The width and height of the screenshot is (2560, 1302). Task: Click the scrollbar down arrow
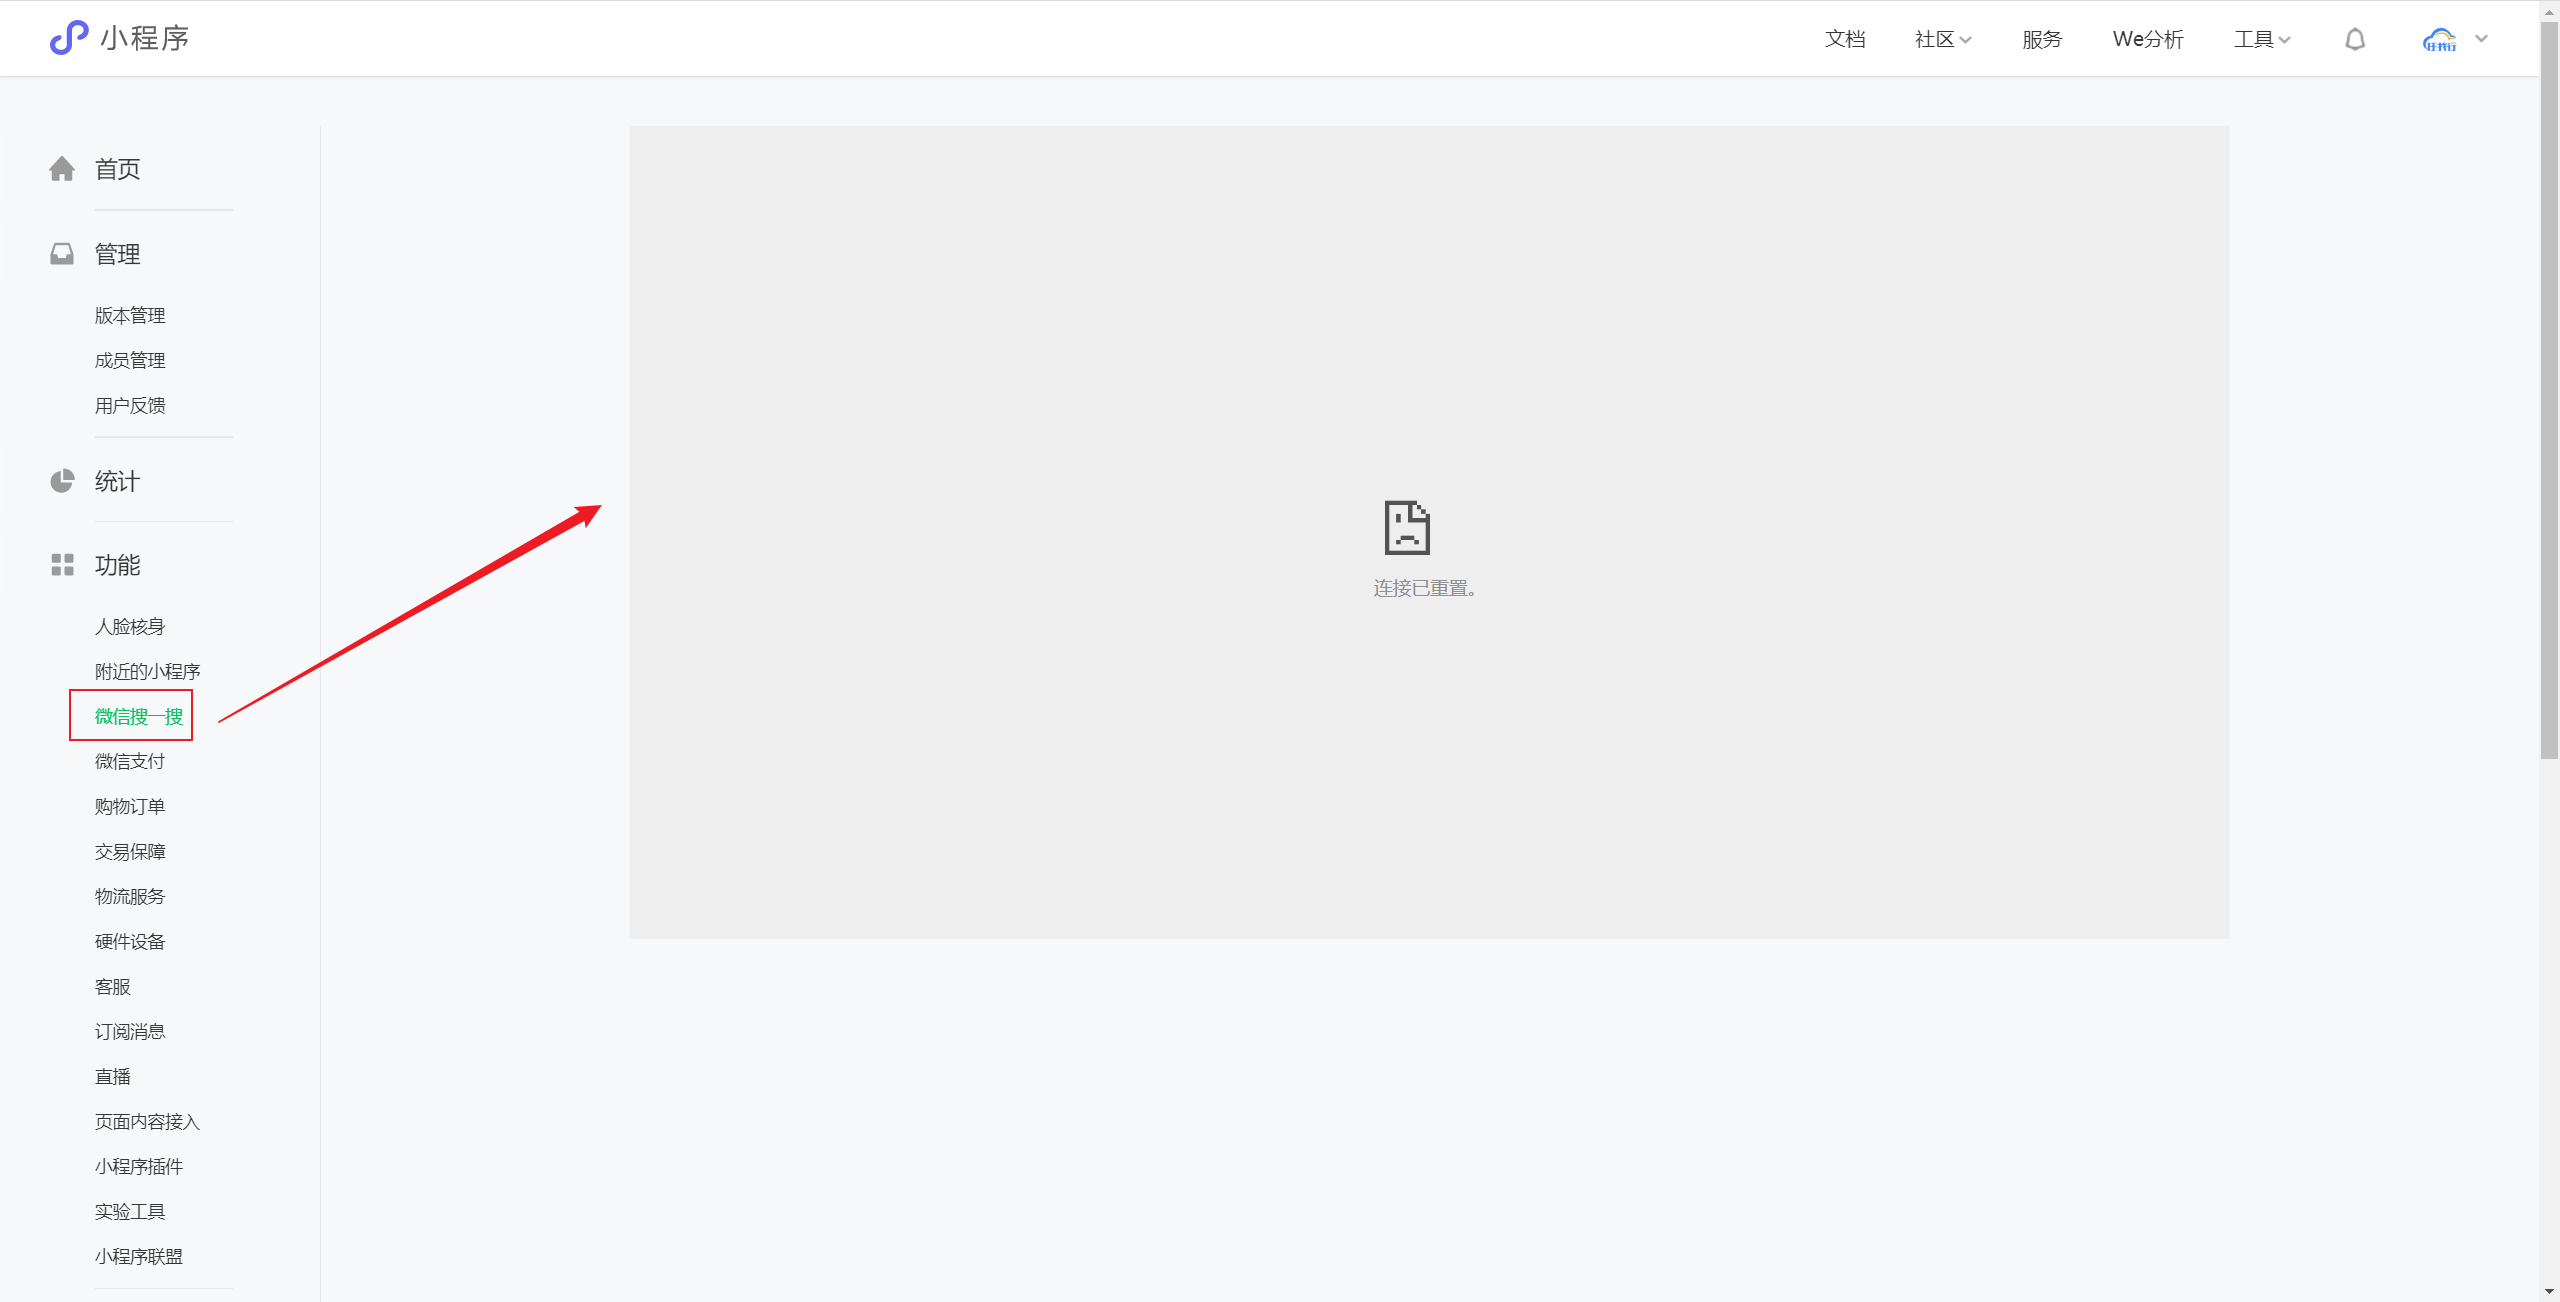pos(2549,1291)
